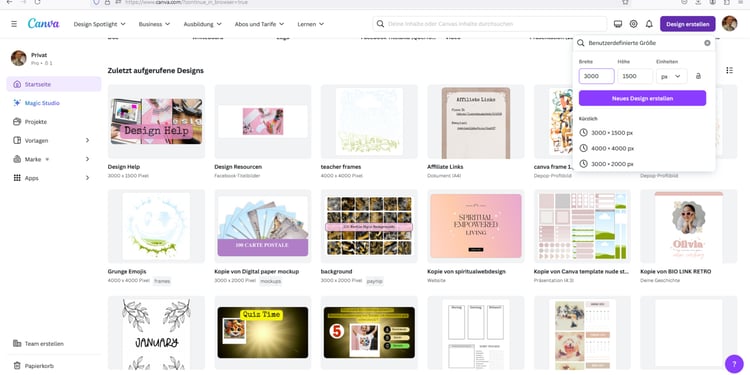750x375 pixels.
Task: Open the hamburger menu beside Canva logo
Action: (x=14, y=24)
